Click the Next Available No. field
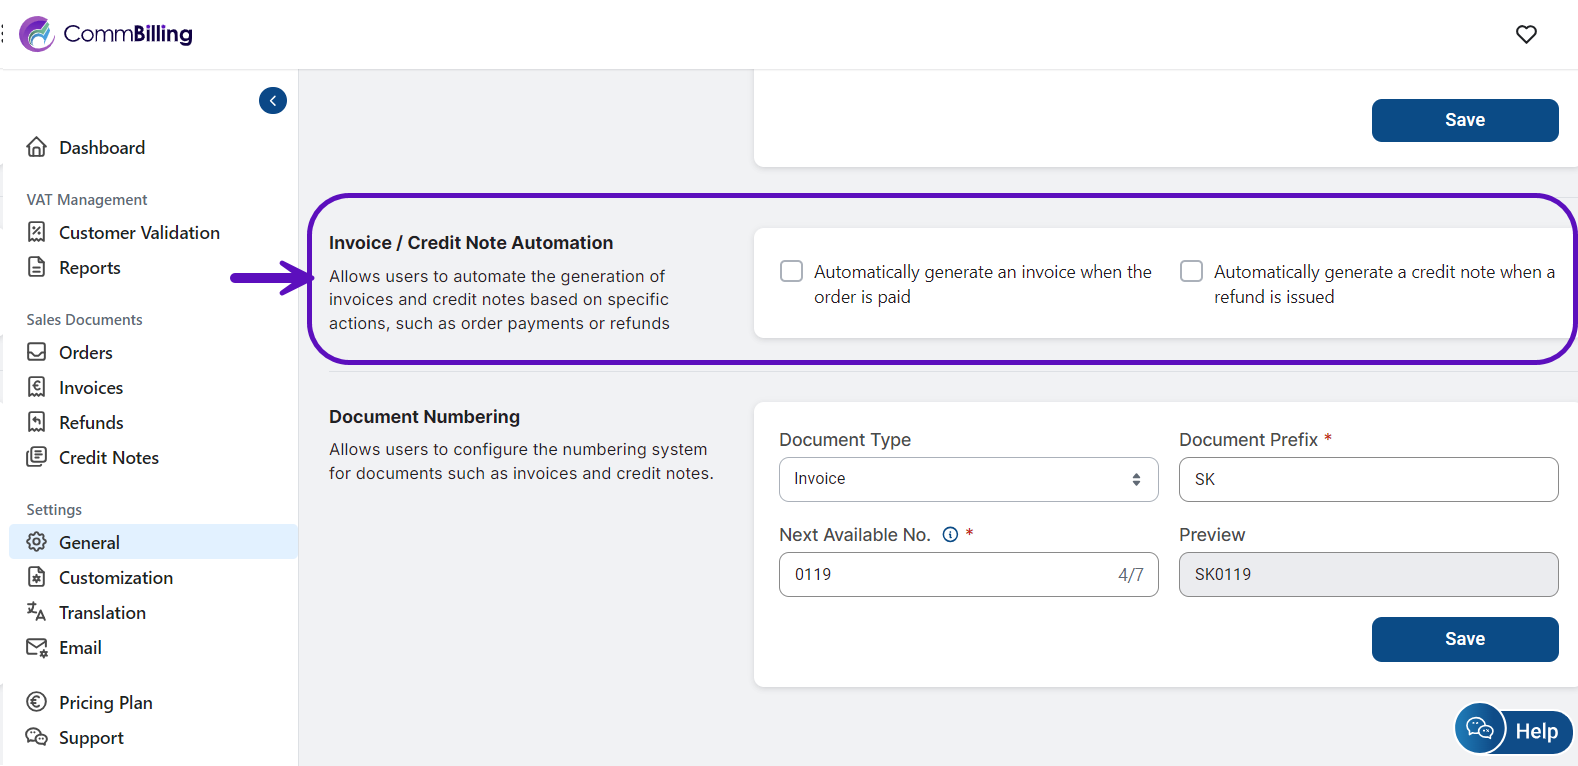 pyautogui.click(x=968, y=574)
